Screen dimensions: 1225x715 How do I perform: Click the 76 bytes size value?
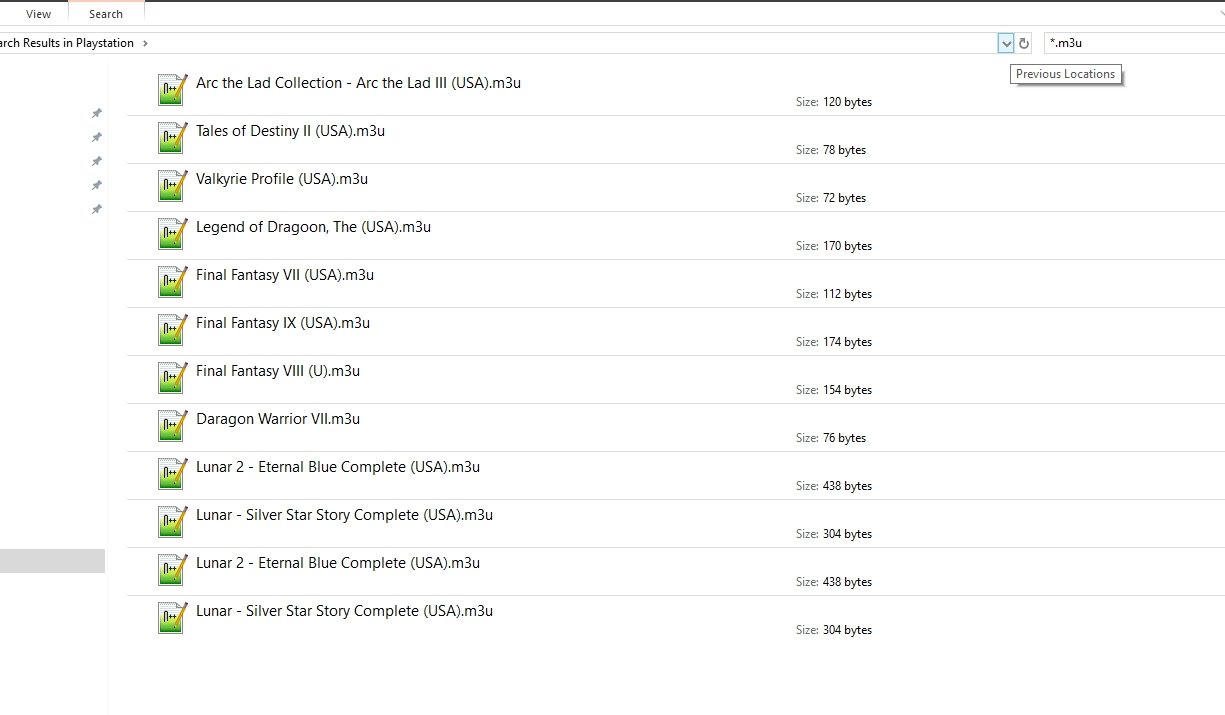844,438
